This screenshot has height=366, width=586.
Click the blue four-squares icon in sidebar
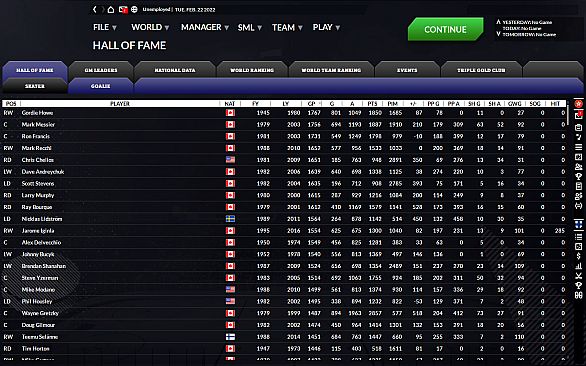pos(579,224)
